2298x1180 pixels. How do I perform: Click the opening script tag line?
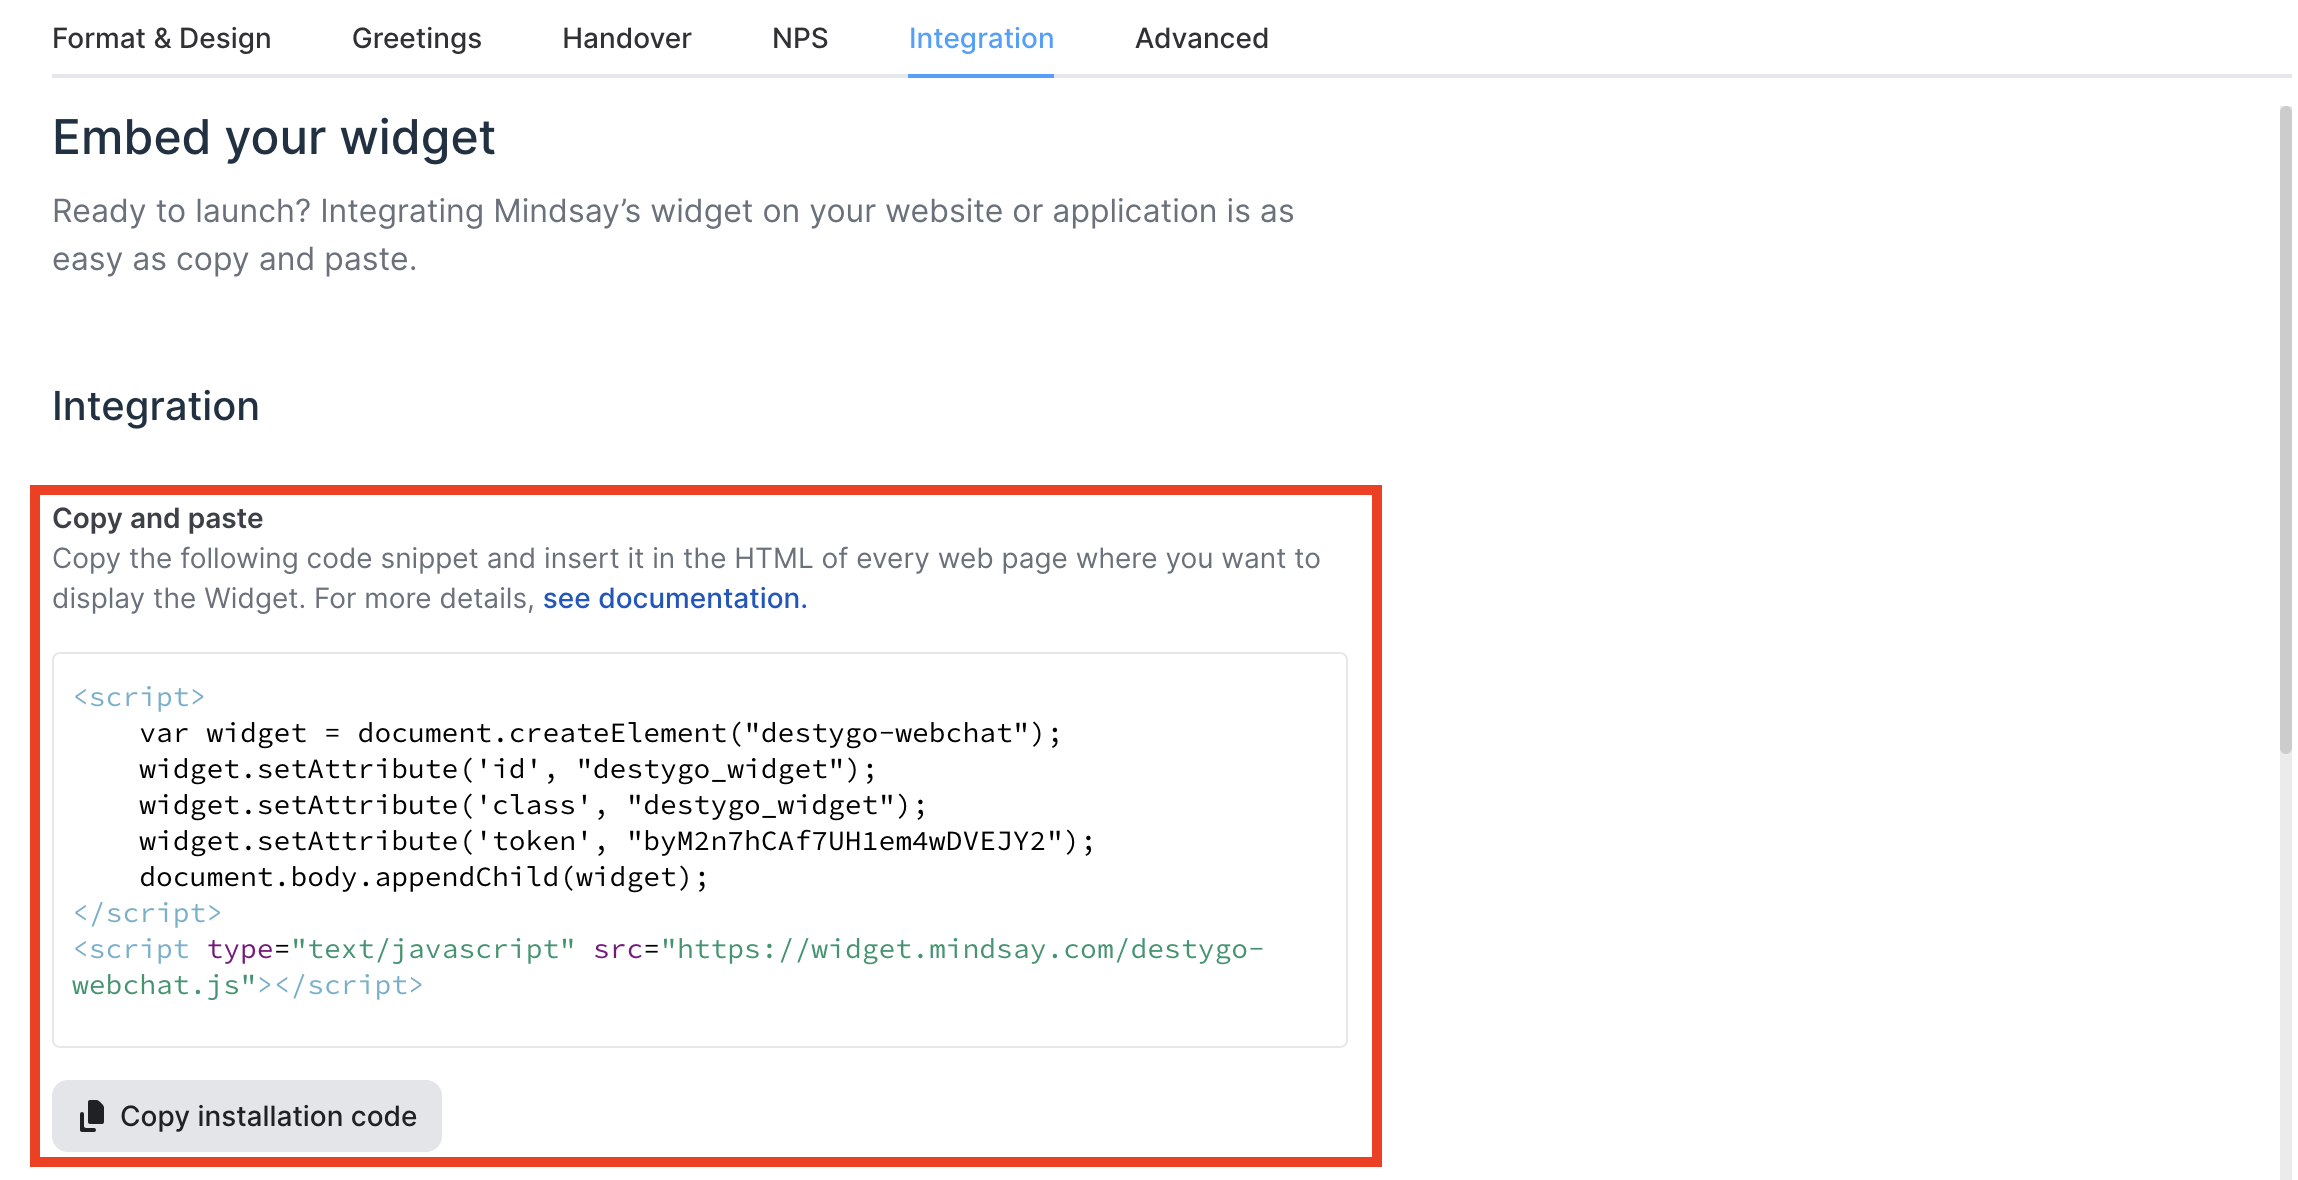(138, 697)
